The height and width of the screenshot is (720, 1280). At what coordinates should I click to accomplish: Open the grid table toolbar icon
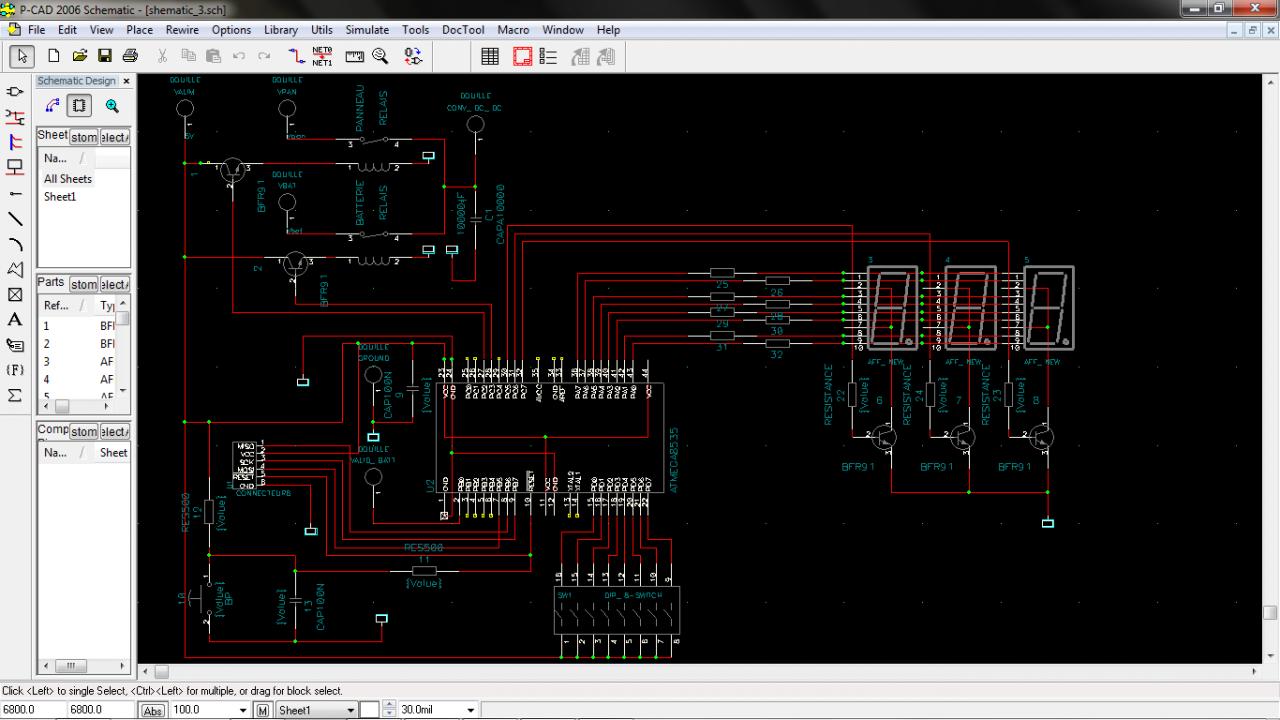coord(490,57)
